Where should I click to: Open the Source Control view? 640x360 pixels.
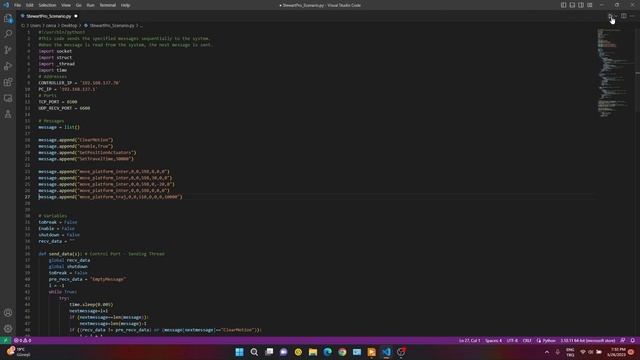[8, 50]
